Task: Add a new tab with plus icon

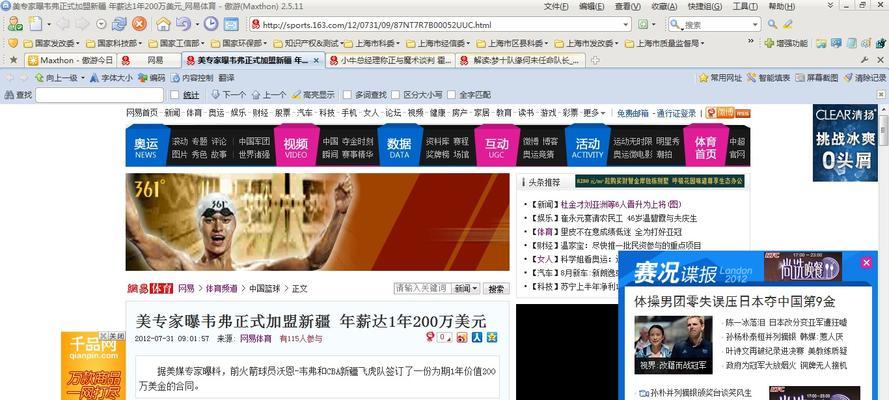Action: (x=595, y=60)
